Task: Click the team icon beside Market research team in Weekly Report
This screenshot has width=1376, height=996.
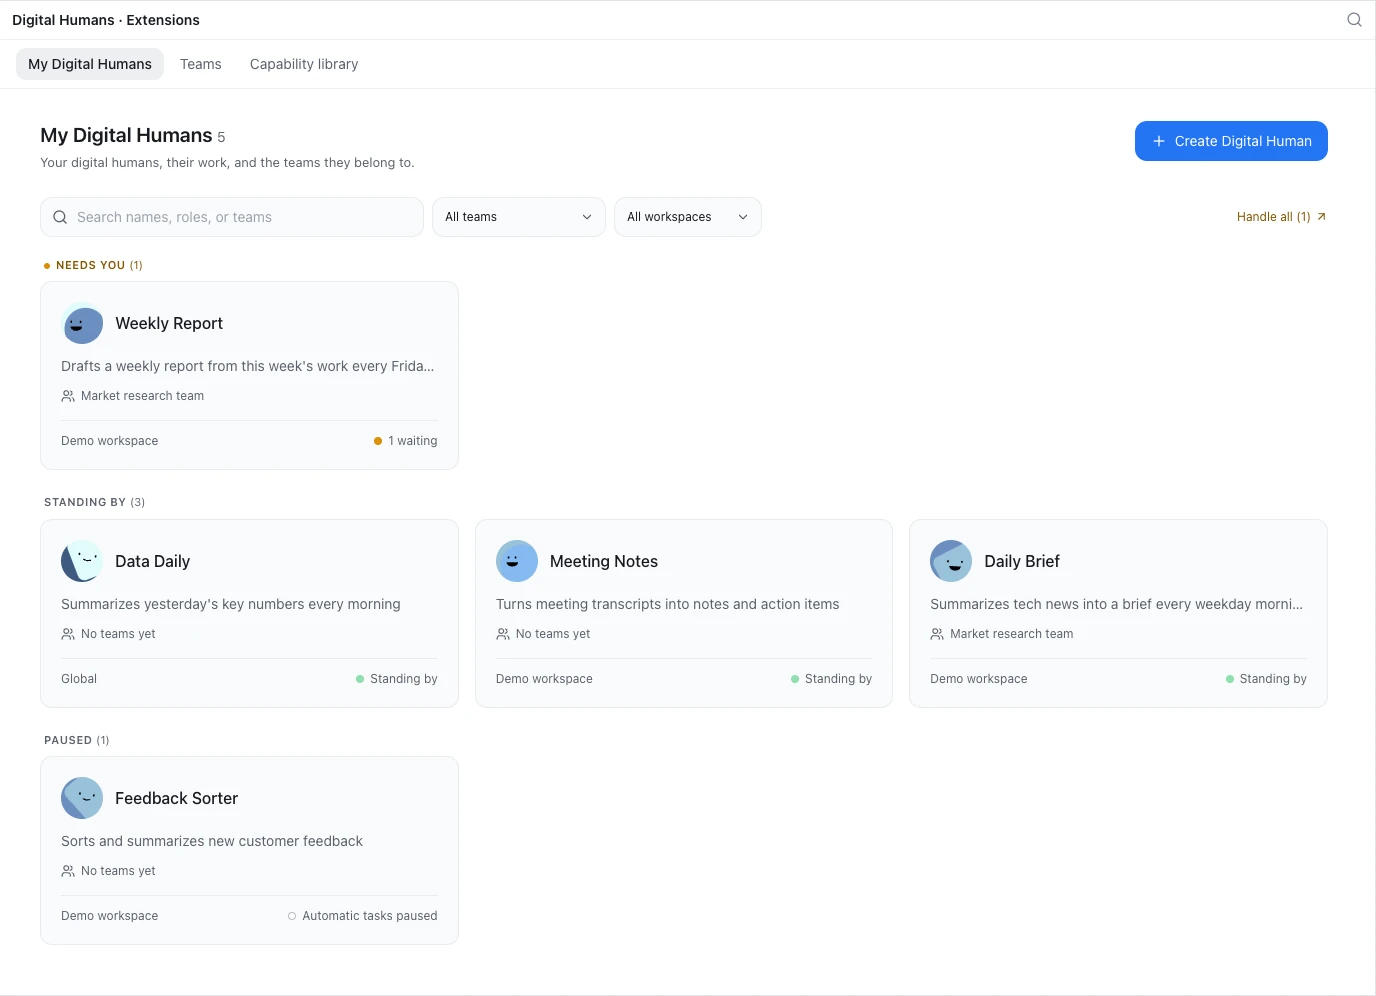Action: [68, 396]
